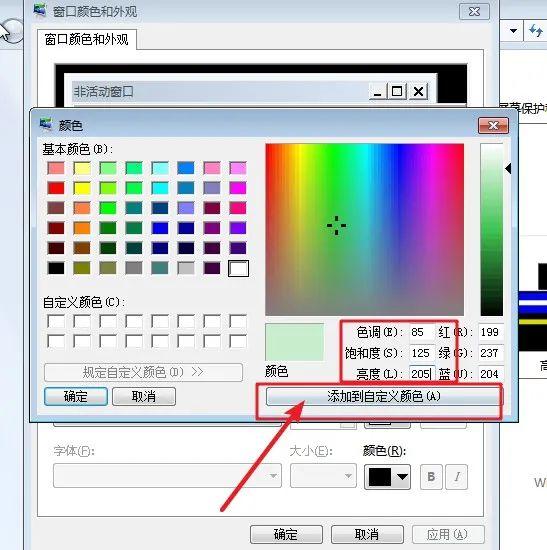This screenshot has width=547, height=550.
Task: Click the 绿(G) value field showing 237
Action: pos(491,353)
